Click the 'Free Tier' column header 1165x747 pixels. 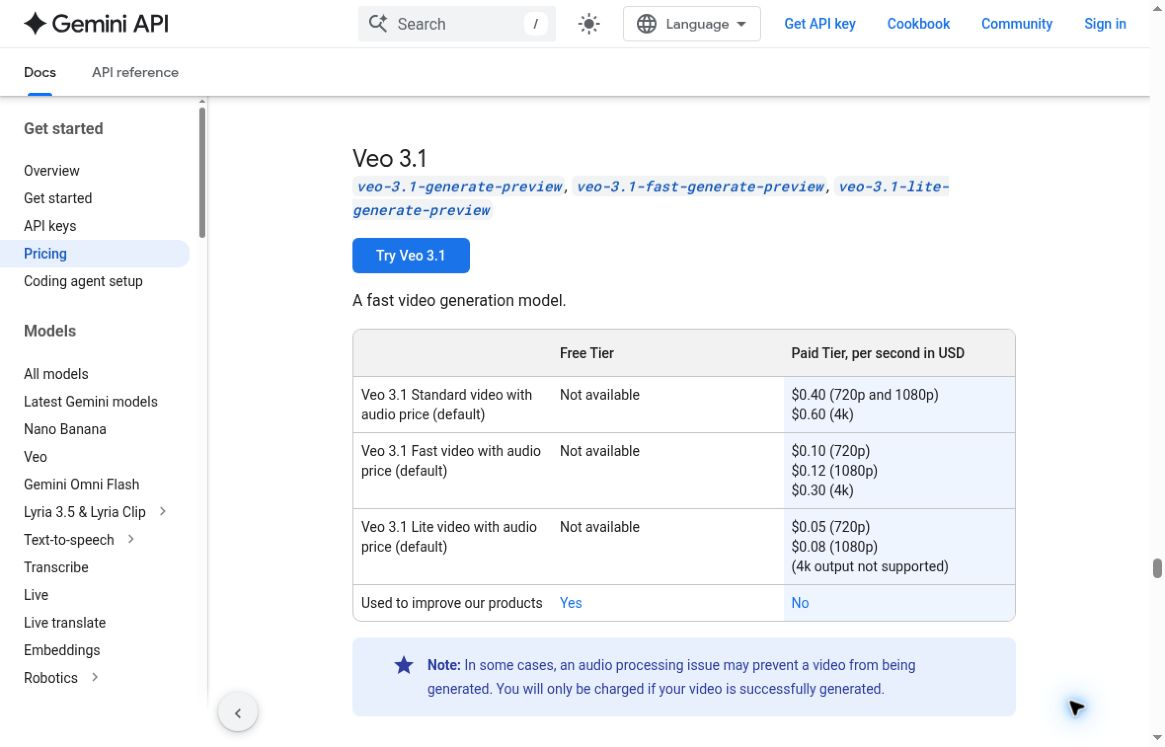coord(587,353)
